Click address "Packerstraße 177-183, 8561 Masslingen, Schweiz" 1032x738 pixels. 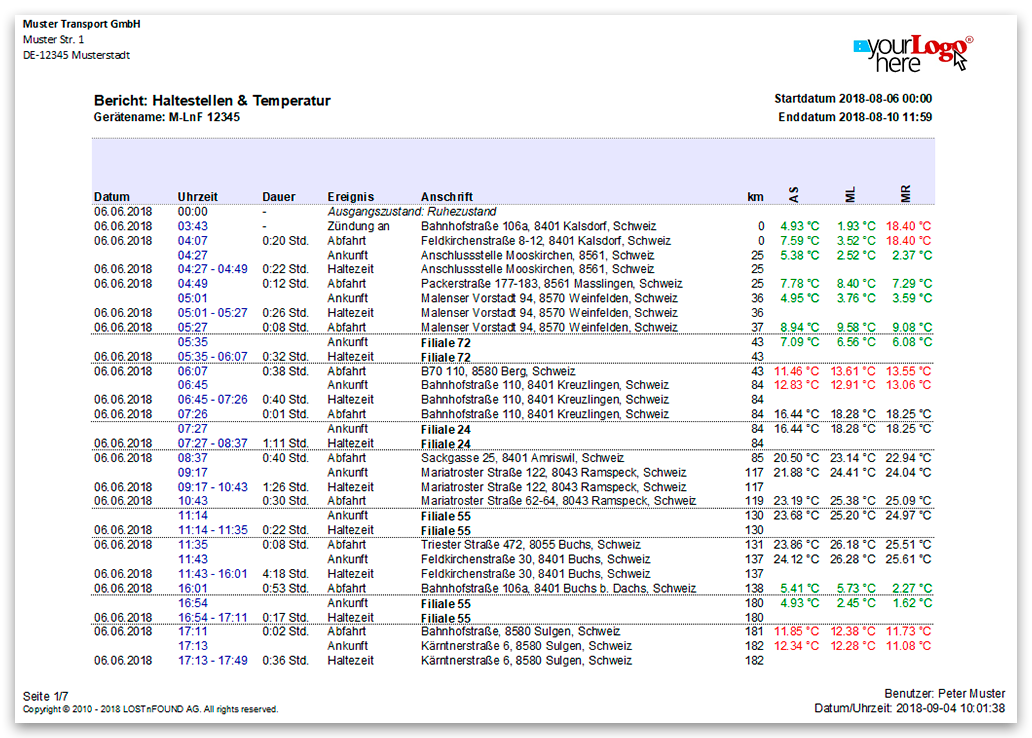tap(552, 284)
